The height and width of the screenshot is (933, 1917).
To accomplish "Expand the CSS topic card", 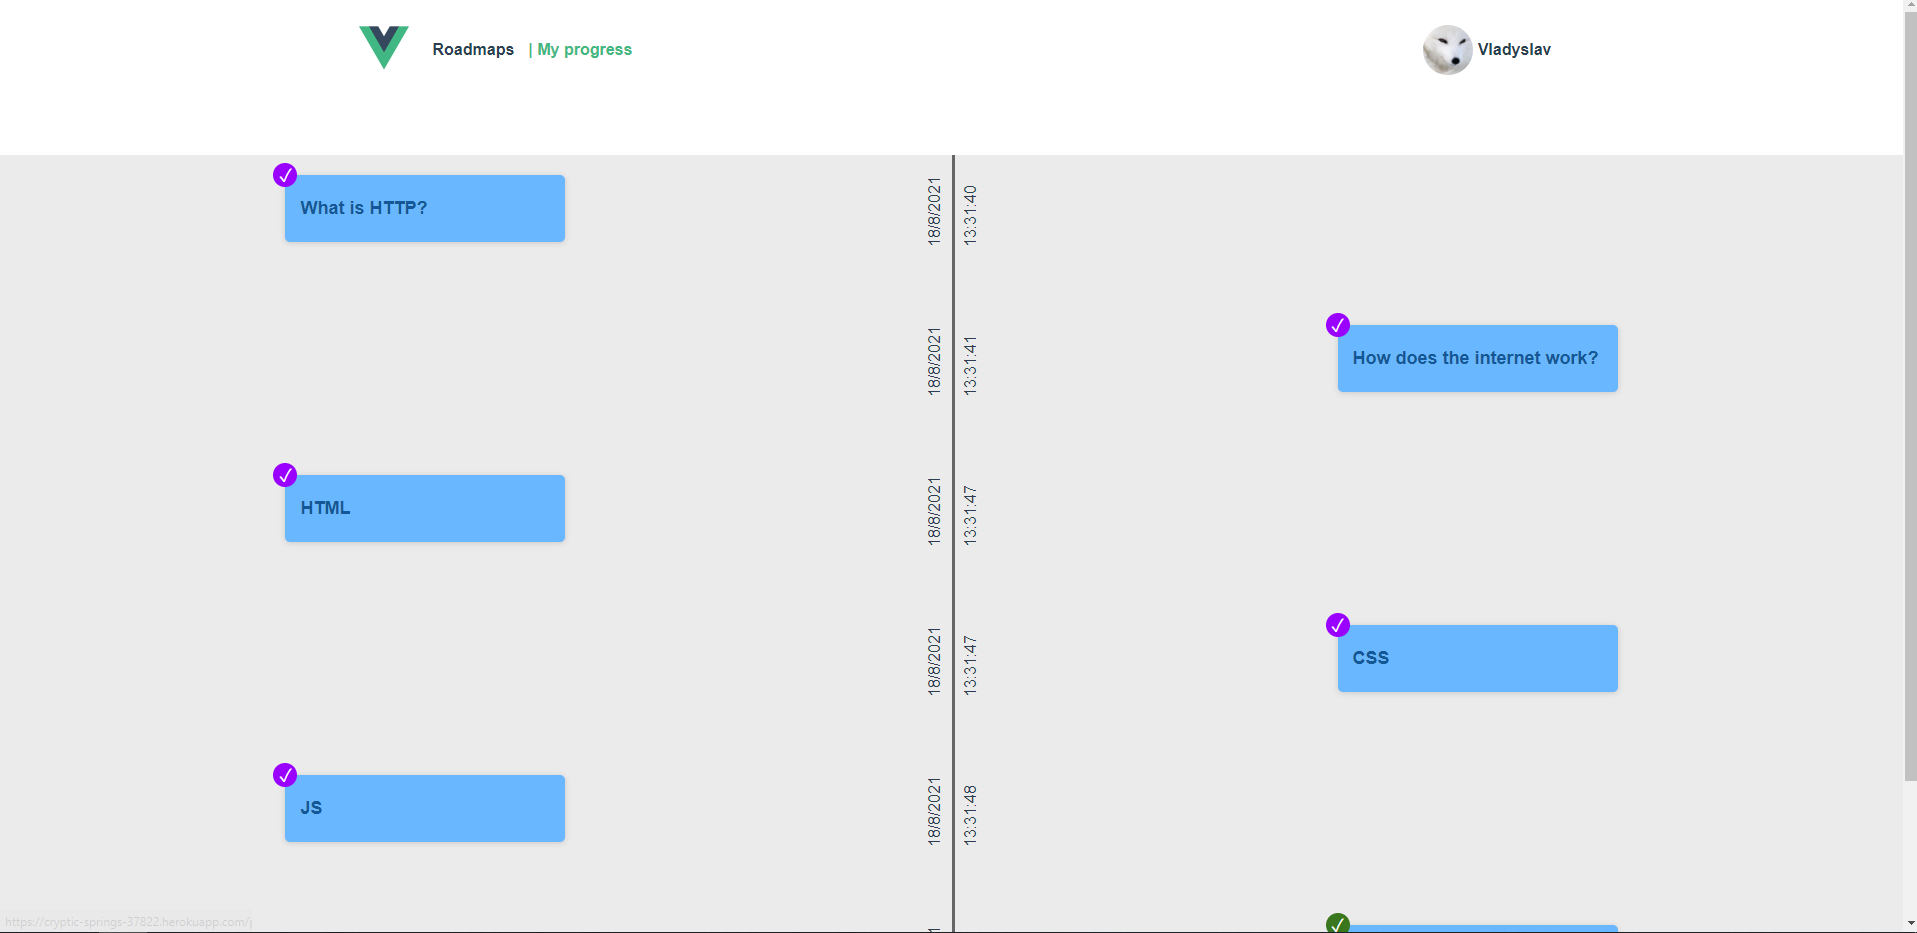I will [1477, 658].
